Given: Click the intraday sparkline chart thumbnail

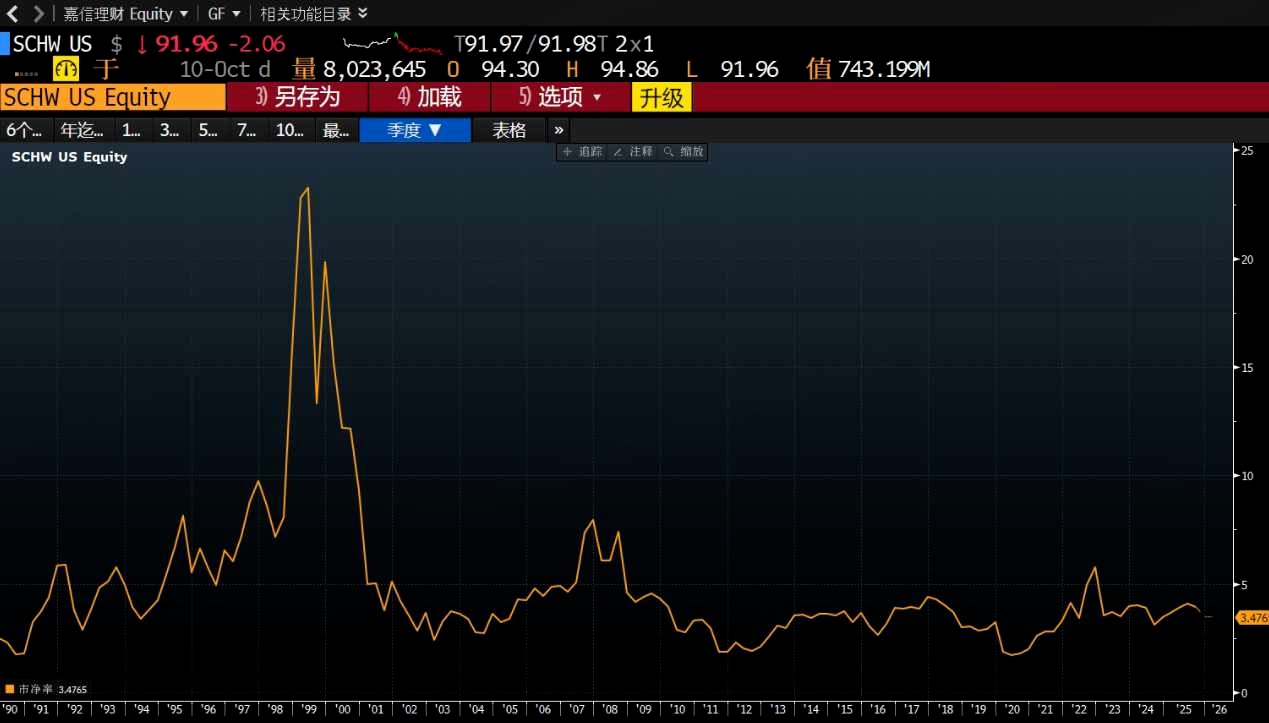Looking at the screenshot, I should coord(392,44).
